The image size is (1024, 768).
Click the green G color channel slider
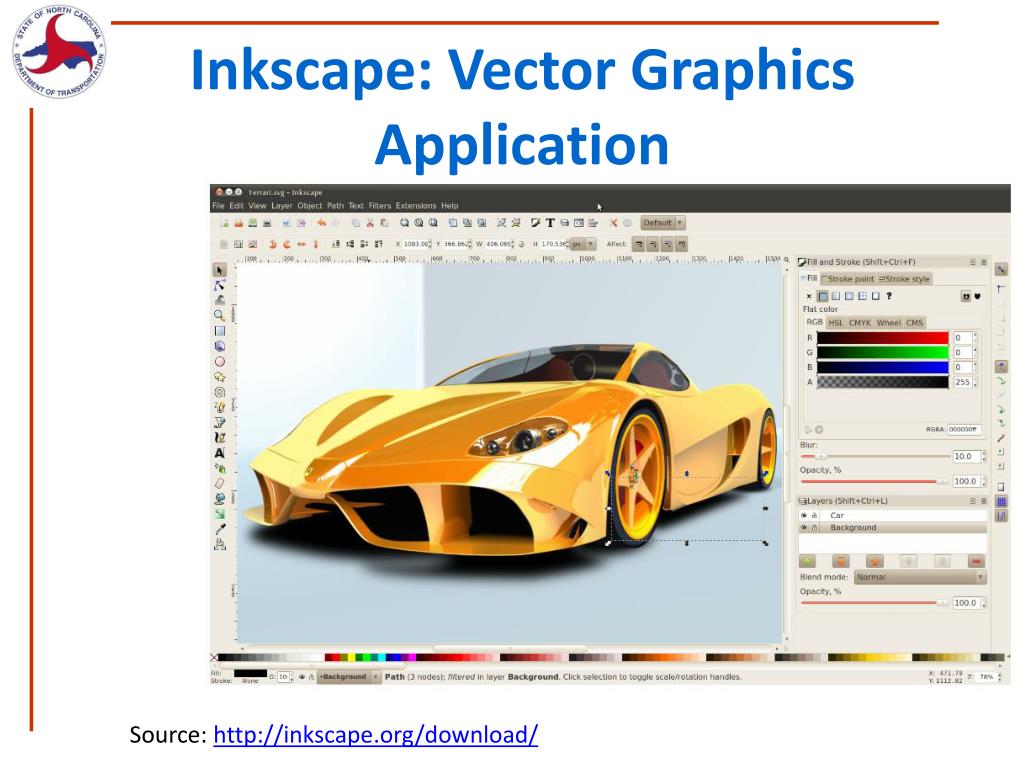click(882, 353)
